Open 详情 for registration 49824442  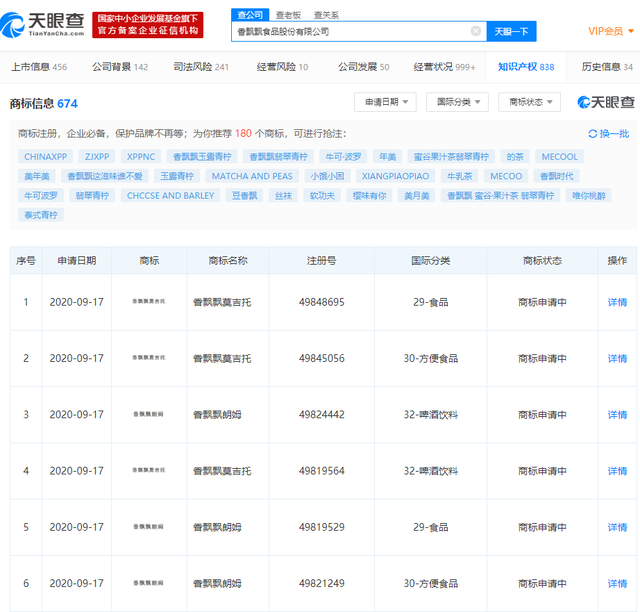(617, 415)
